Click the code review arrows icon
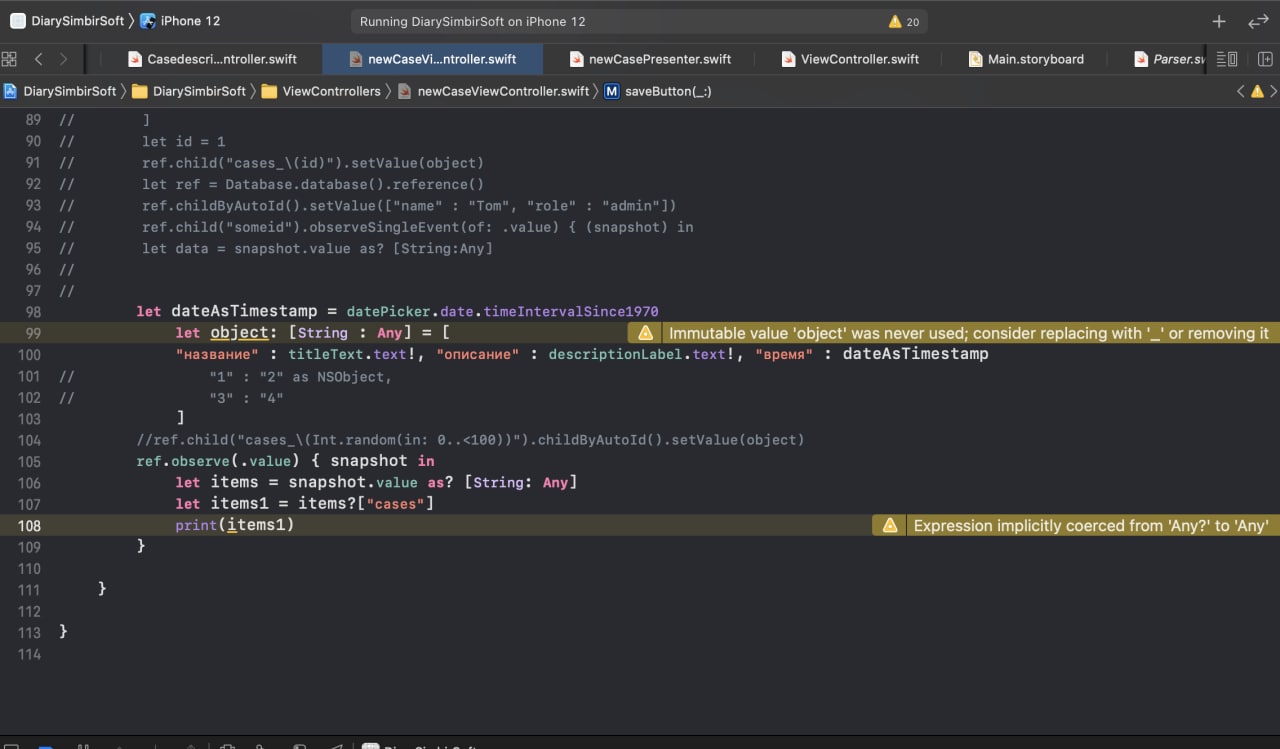Image resolution: width=1280 pixels, height=749 pixels. (x=1257, y=21)
